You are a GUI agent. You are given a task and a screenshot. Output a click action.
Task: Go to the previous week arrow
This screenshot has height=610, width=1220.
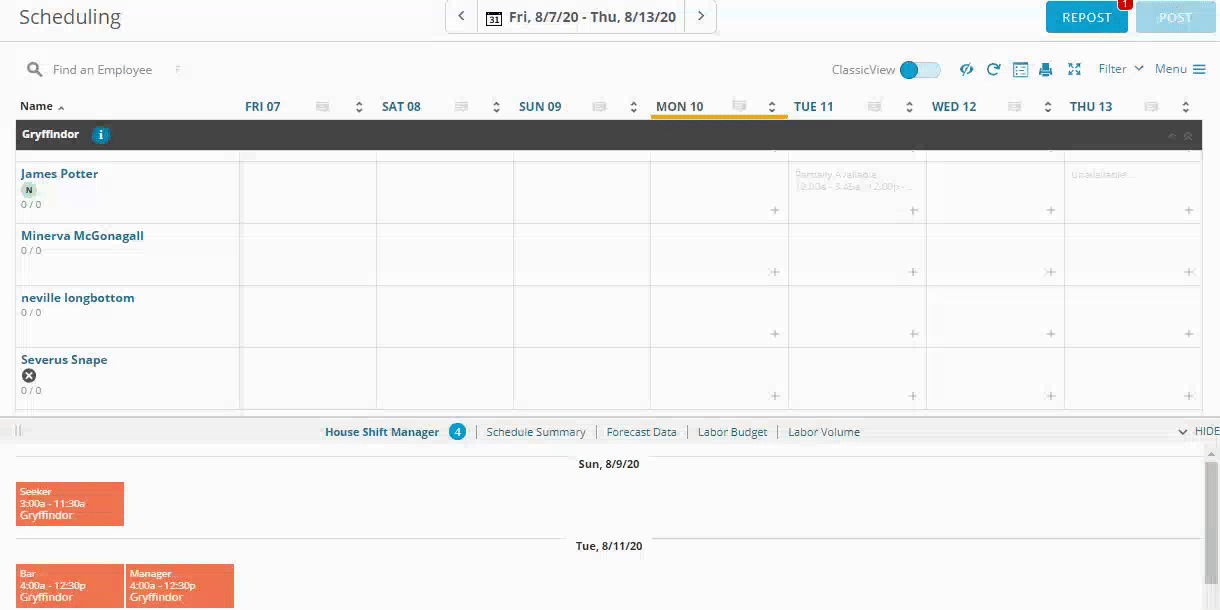461,16
